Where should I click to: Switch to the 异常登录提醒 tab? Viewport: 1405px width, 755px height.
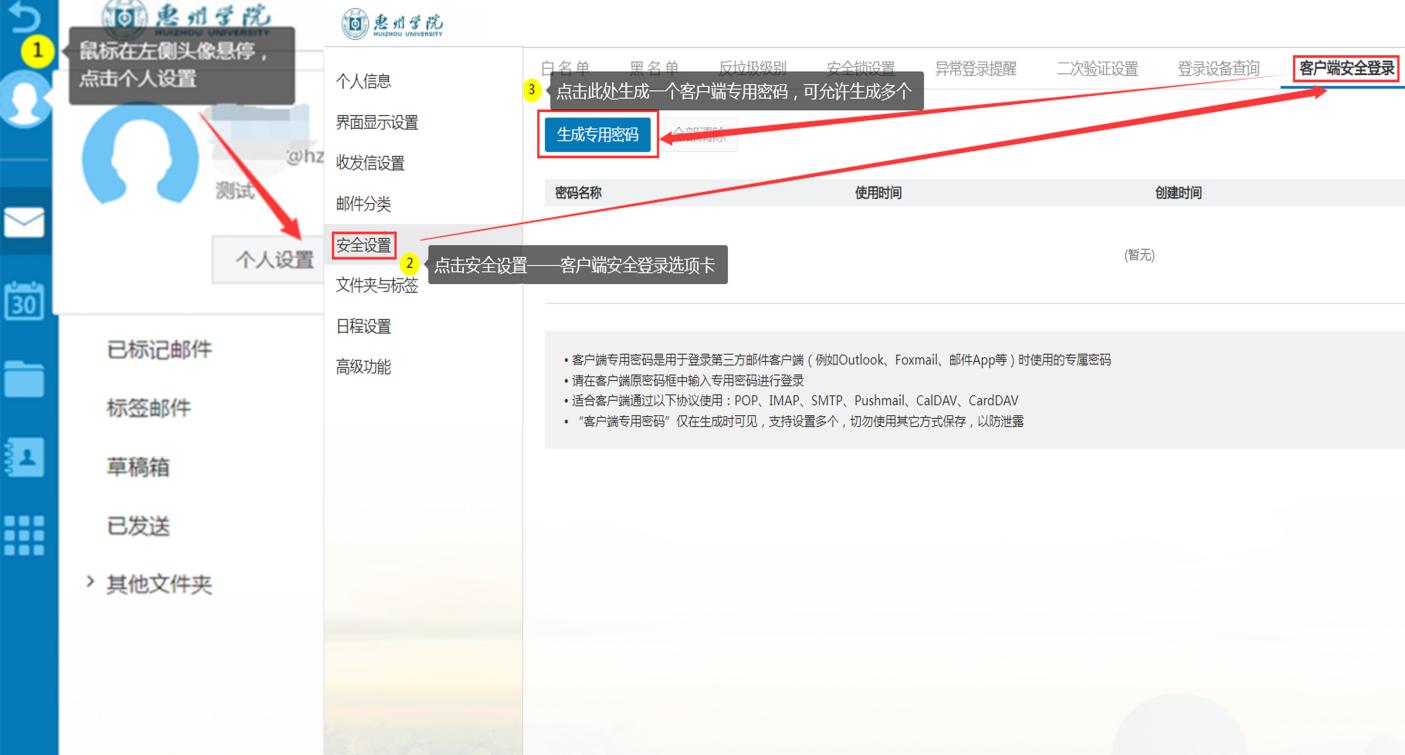click(x=975, y=69)
